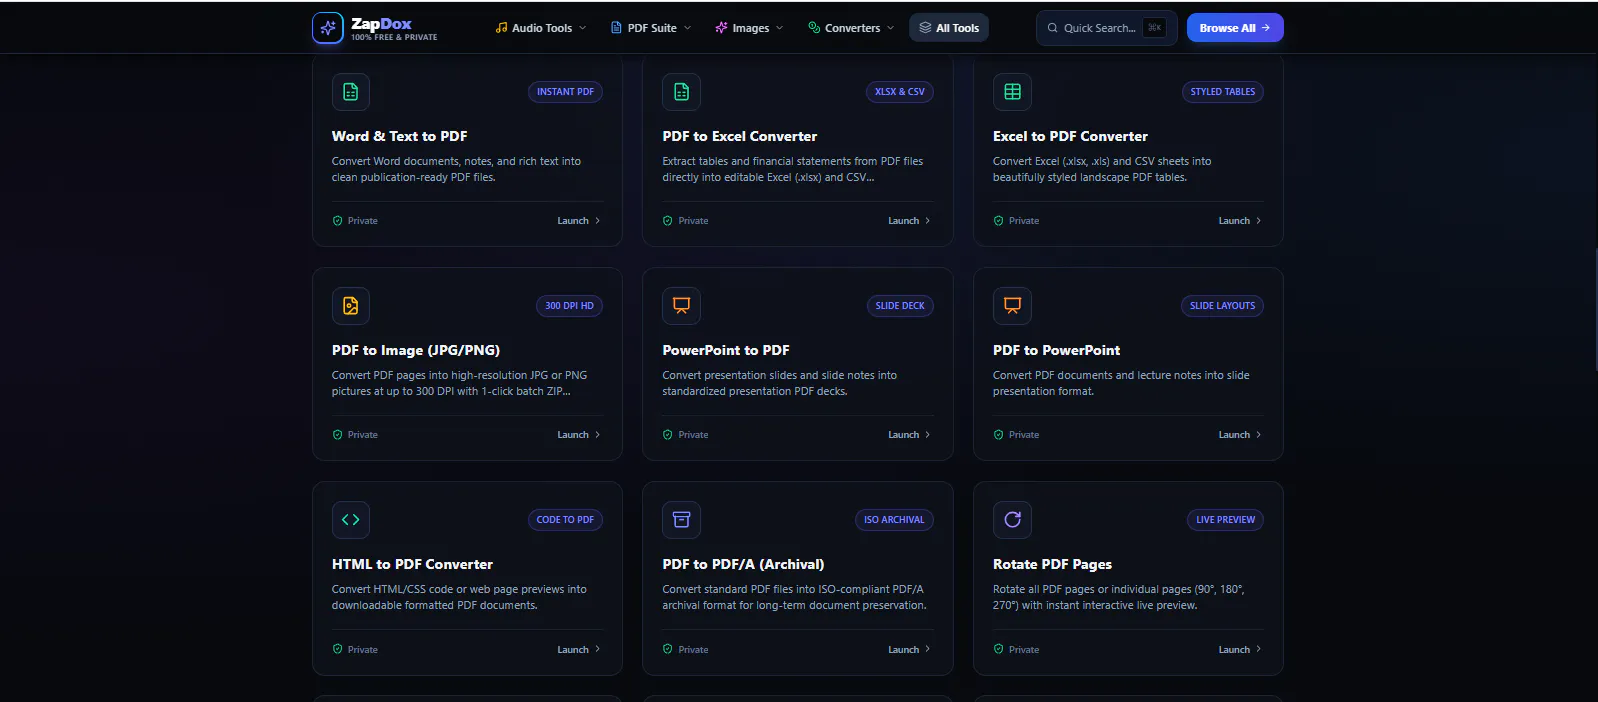Click the PDF to PDF/A archive box icon

click(681, 520)
